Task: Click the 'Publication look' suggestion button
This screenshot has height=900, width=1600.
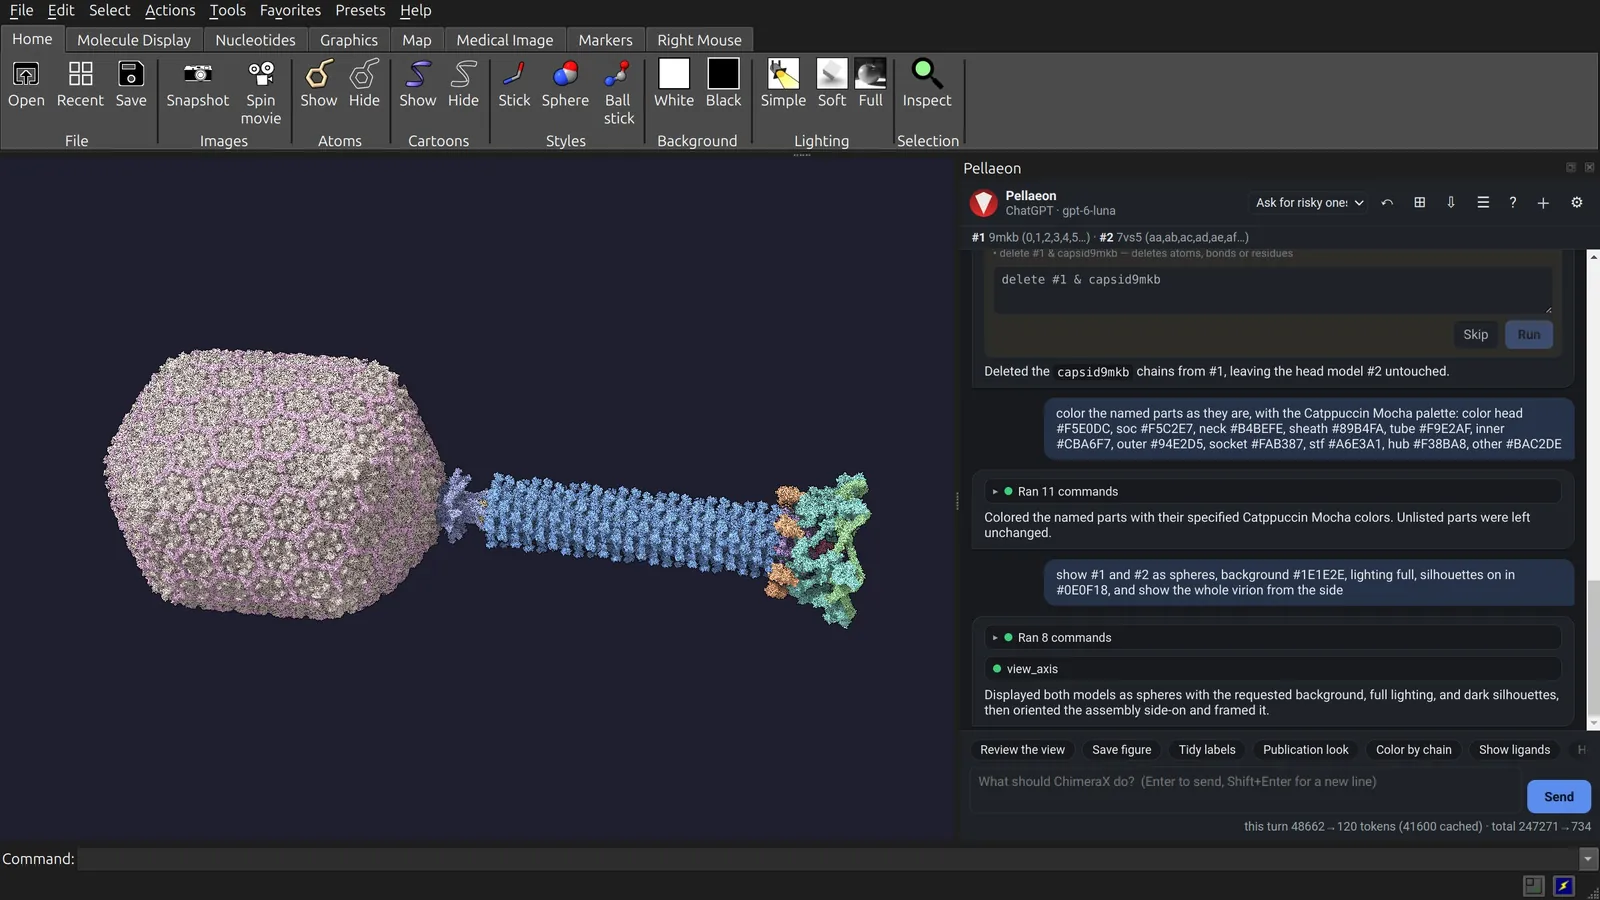Action: click(1305, 750)
